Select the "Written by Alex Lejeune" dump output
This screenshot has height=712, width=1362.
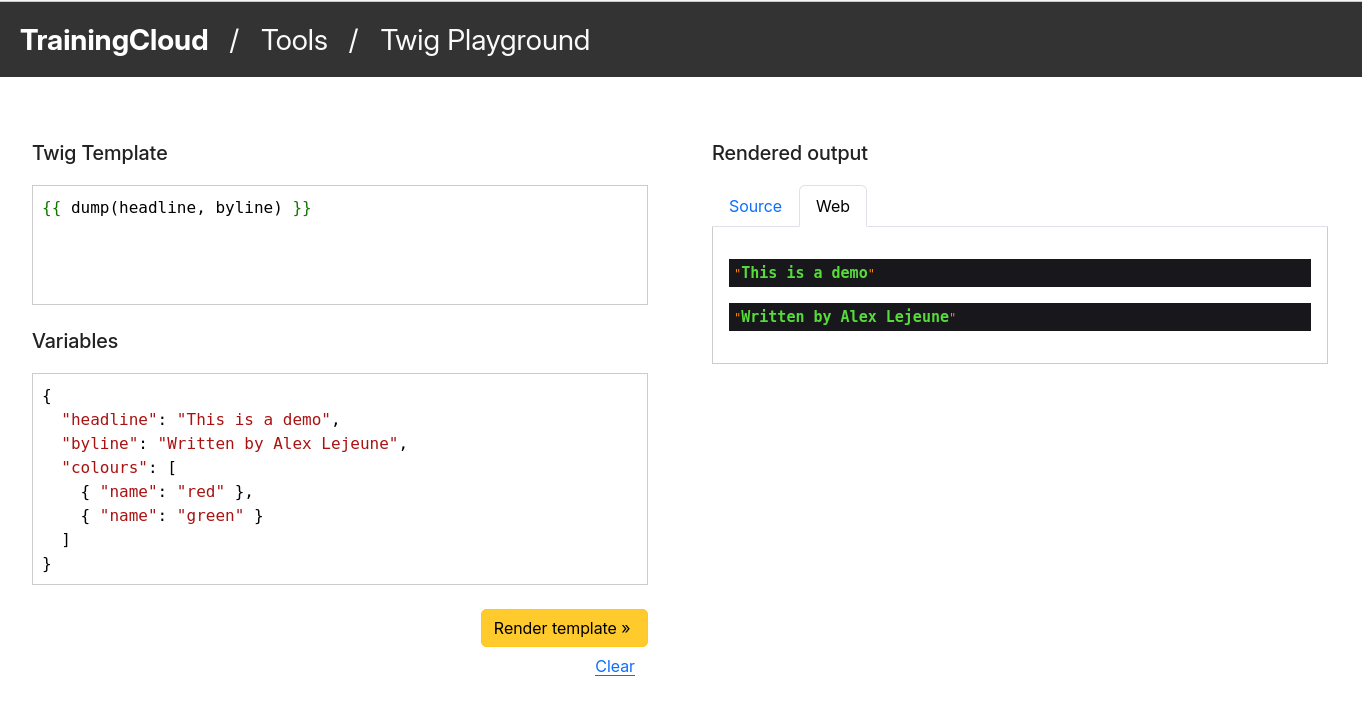tap(1020, 317)
